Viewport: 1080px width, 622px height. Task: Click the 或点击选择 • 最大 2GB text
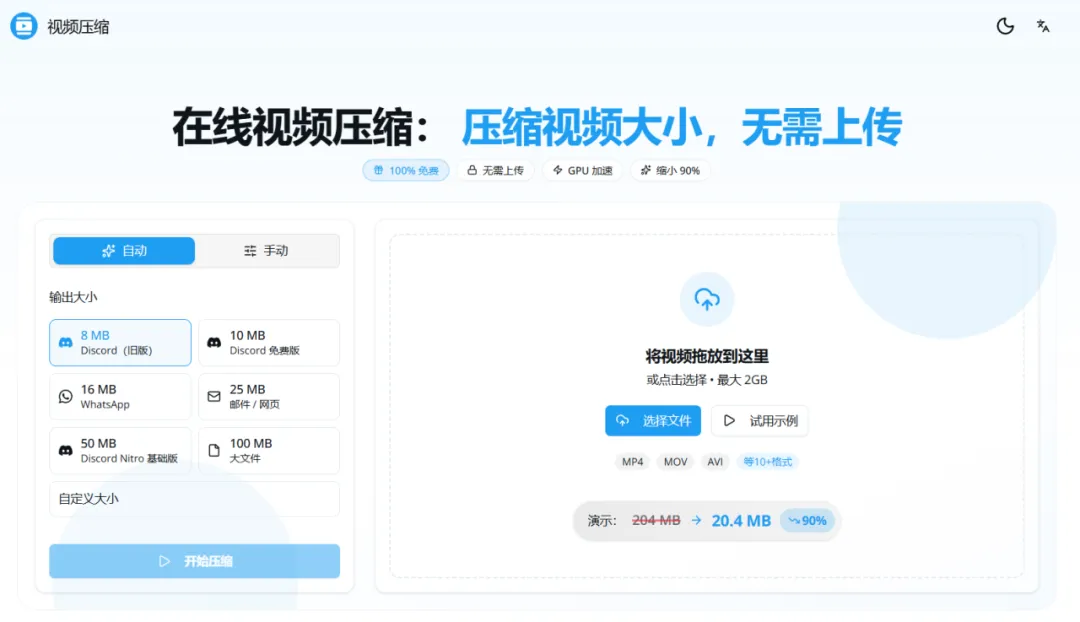point(707,380)
